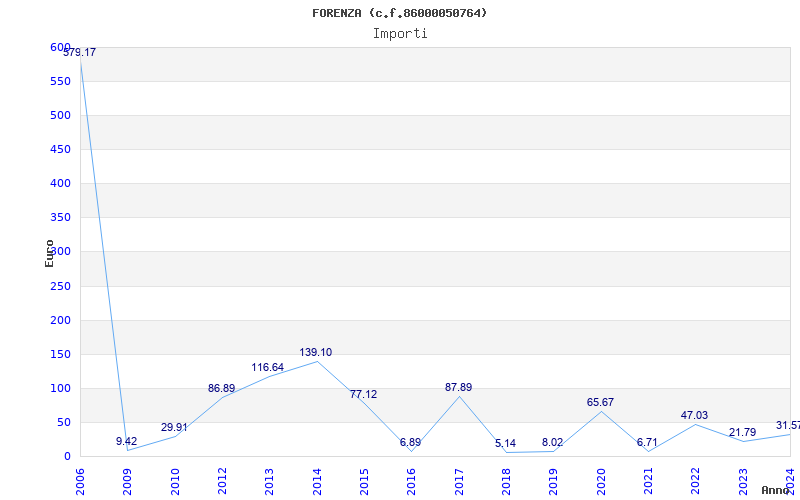Click the Anno x-axis title
Screen dimensions: 800x500
(x=775, y=490)
